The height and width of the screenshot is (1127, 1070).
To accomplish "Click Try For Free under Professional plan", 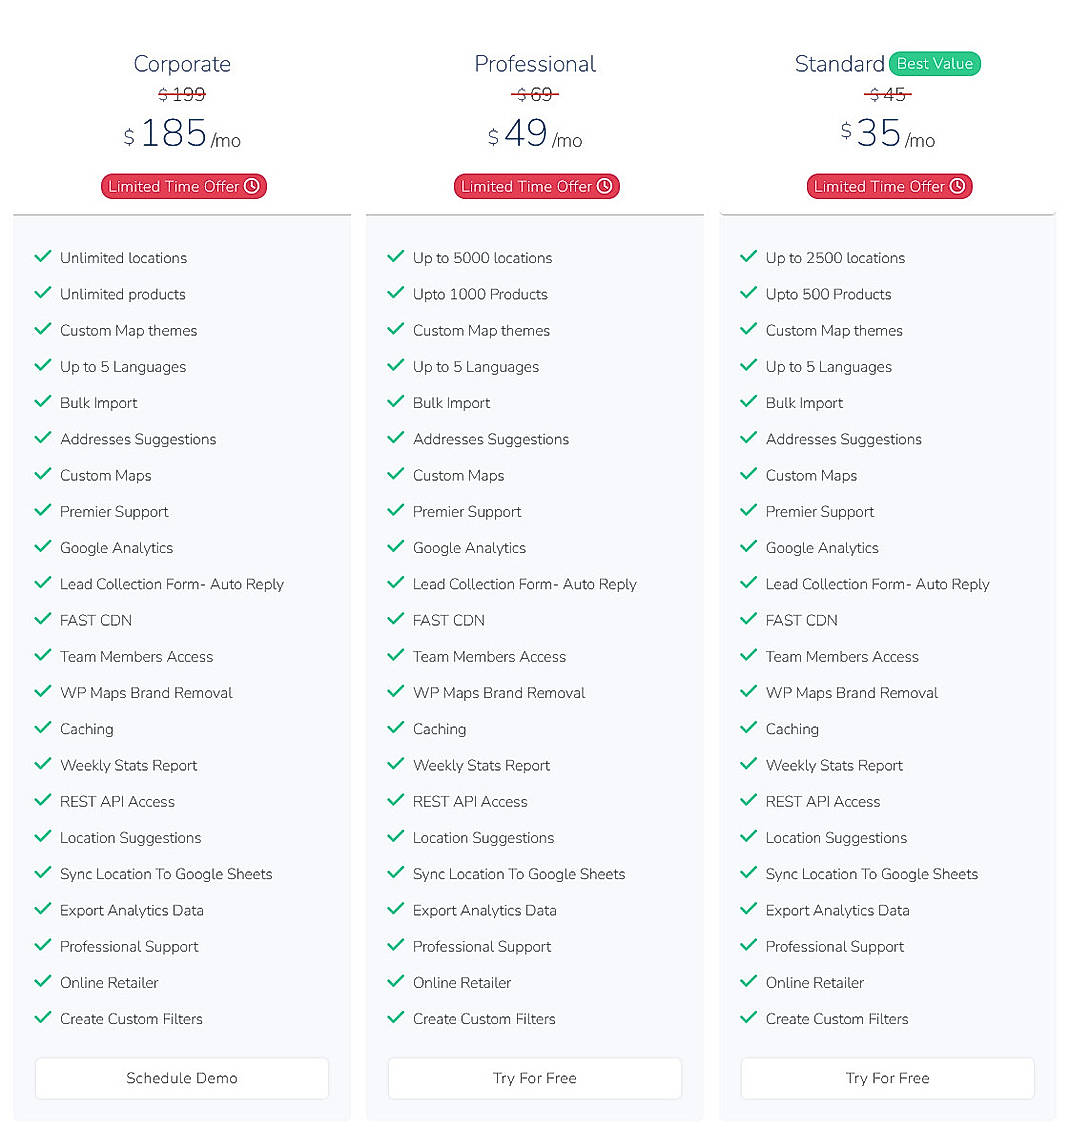I will [x=534, y=1078].
